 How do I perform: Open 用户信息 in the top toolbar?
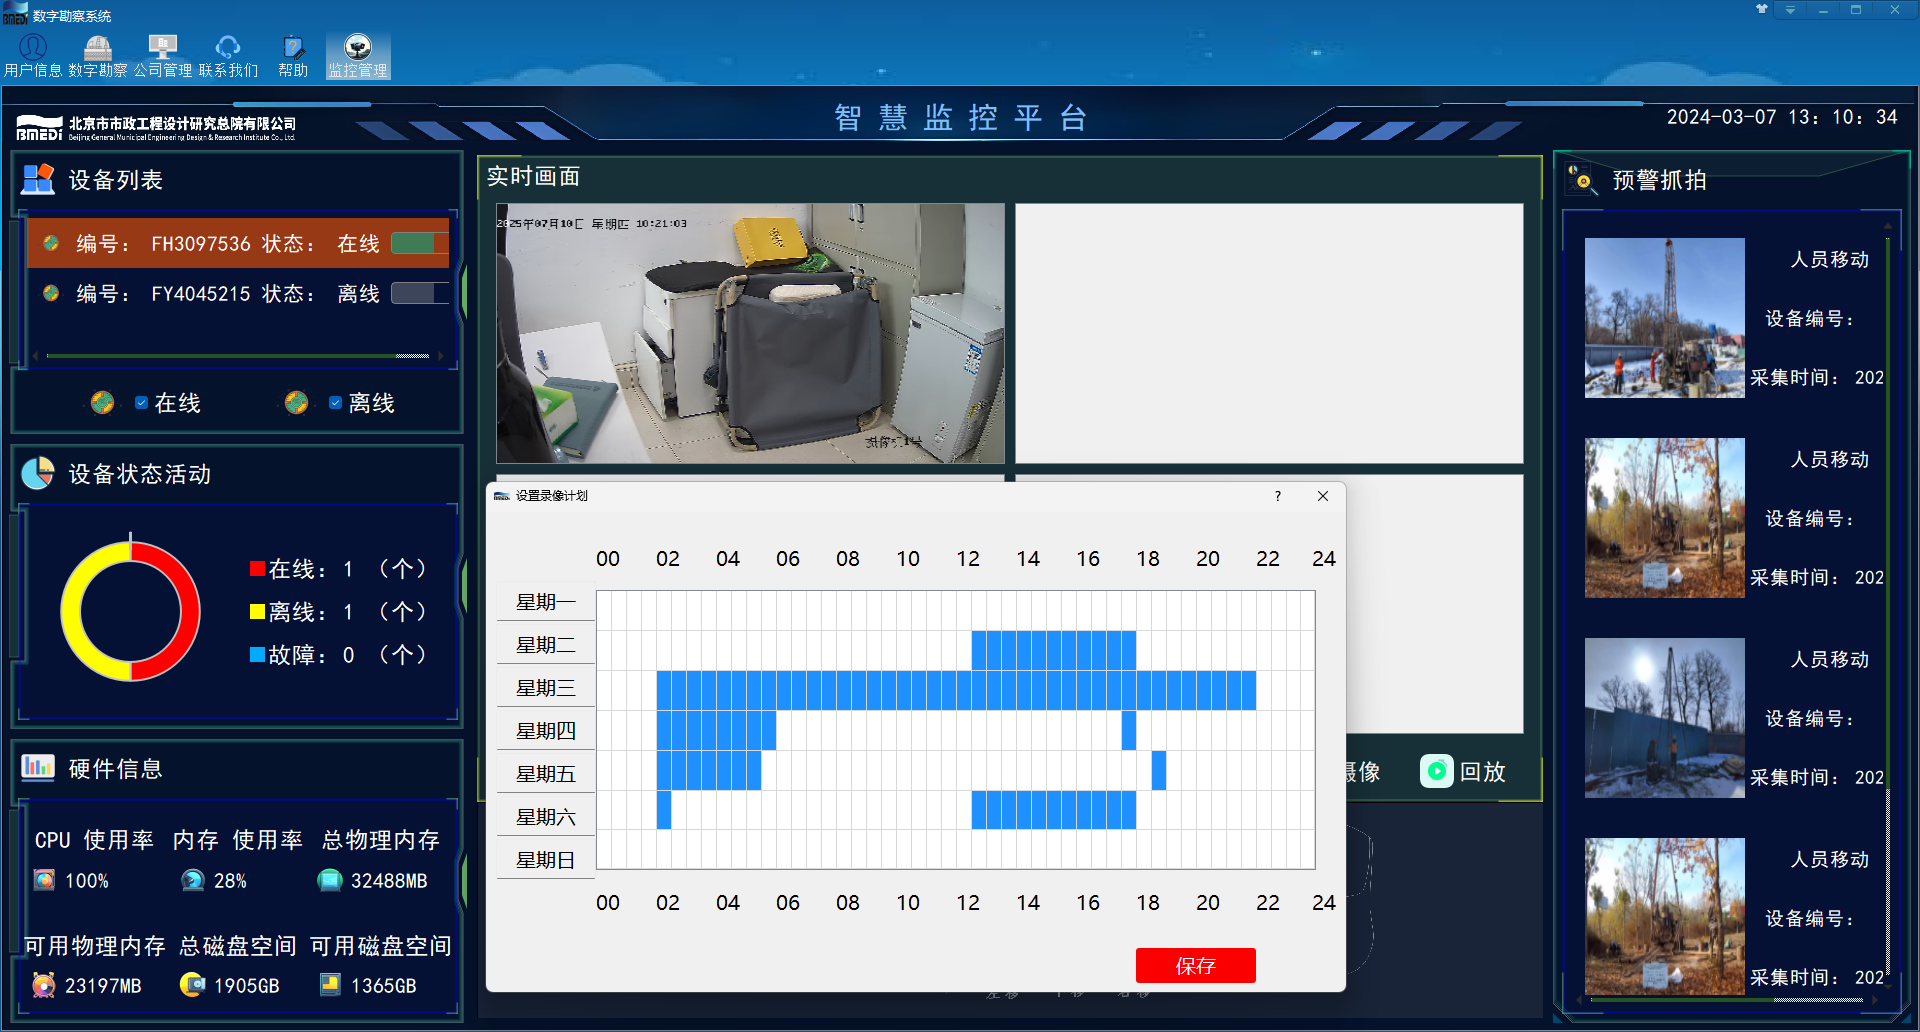point(33,56)
